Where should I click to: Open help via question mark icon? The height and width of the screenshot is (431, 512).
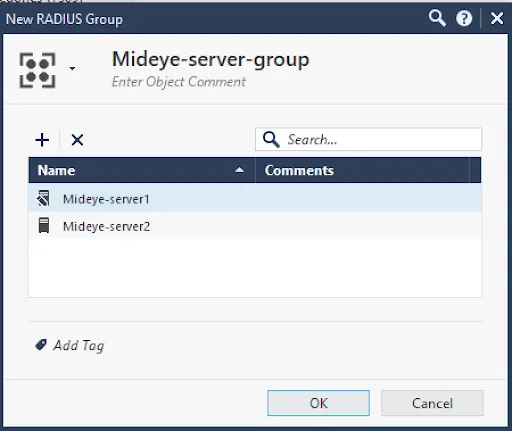(464, 18)
